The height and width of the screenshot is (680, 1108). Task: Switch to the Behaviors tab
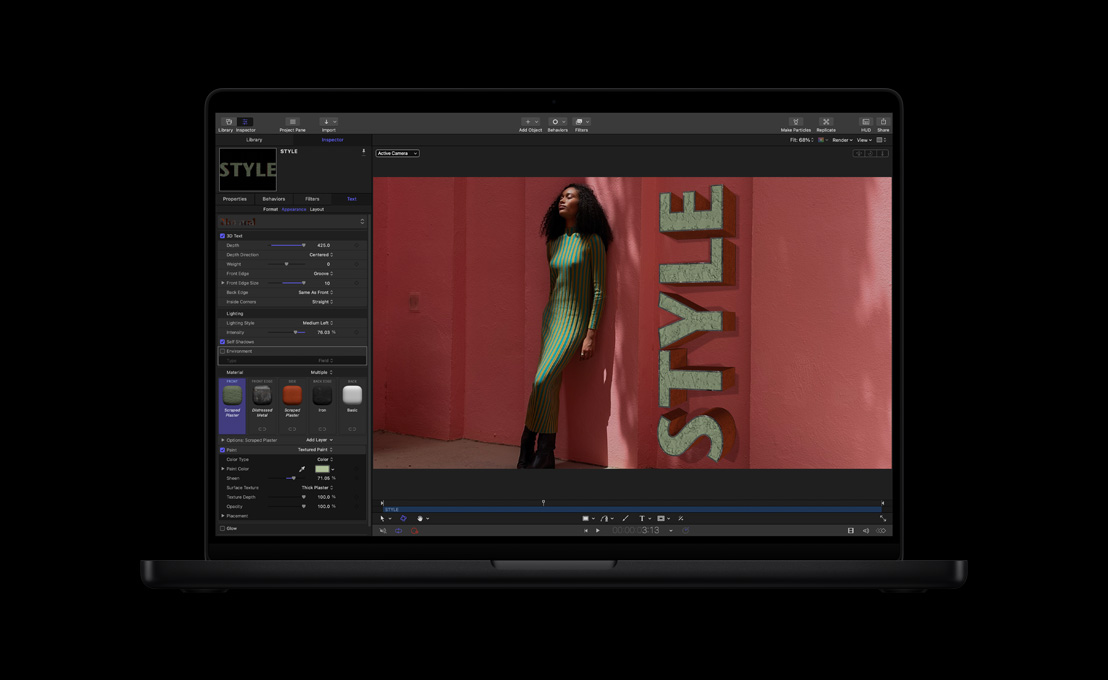[274, 199]
